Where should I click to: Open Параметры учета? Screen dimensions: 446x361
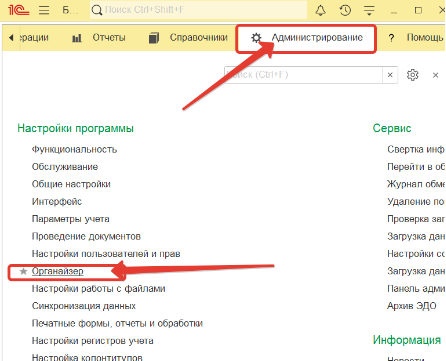70,219
